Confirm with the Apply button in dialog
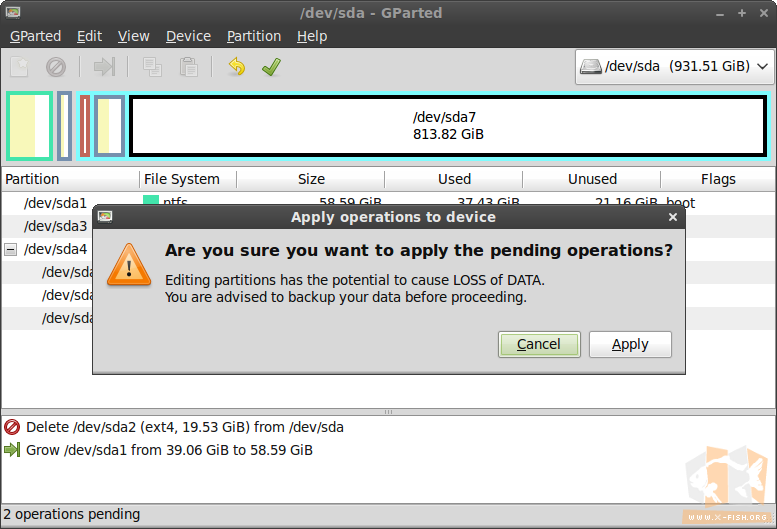The width and height of the screenshot is (777, 529). click(x=630, y=344)
